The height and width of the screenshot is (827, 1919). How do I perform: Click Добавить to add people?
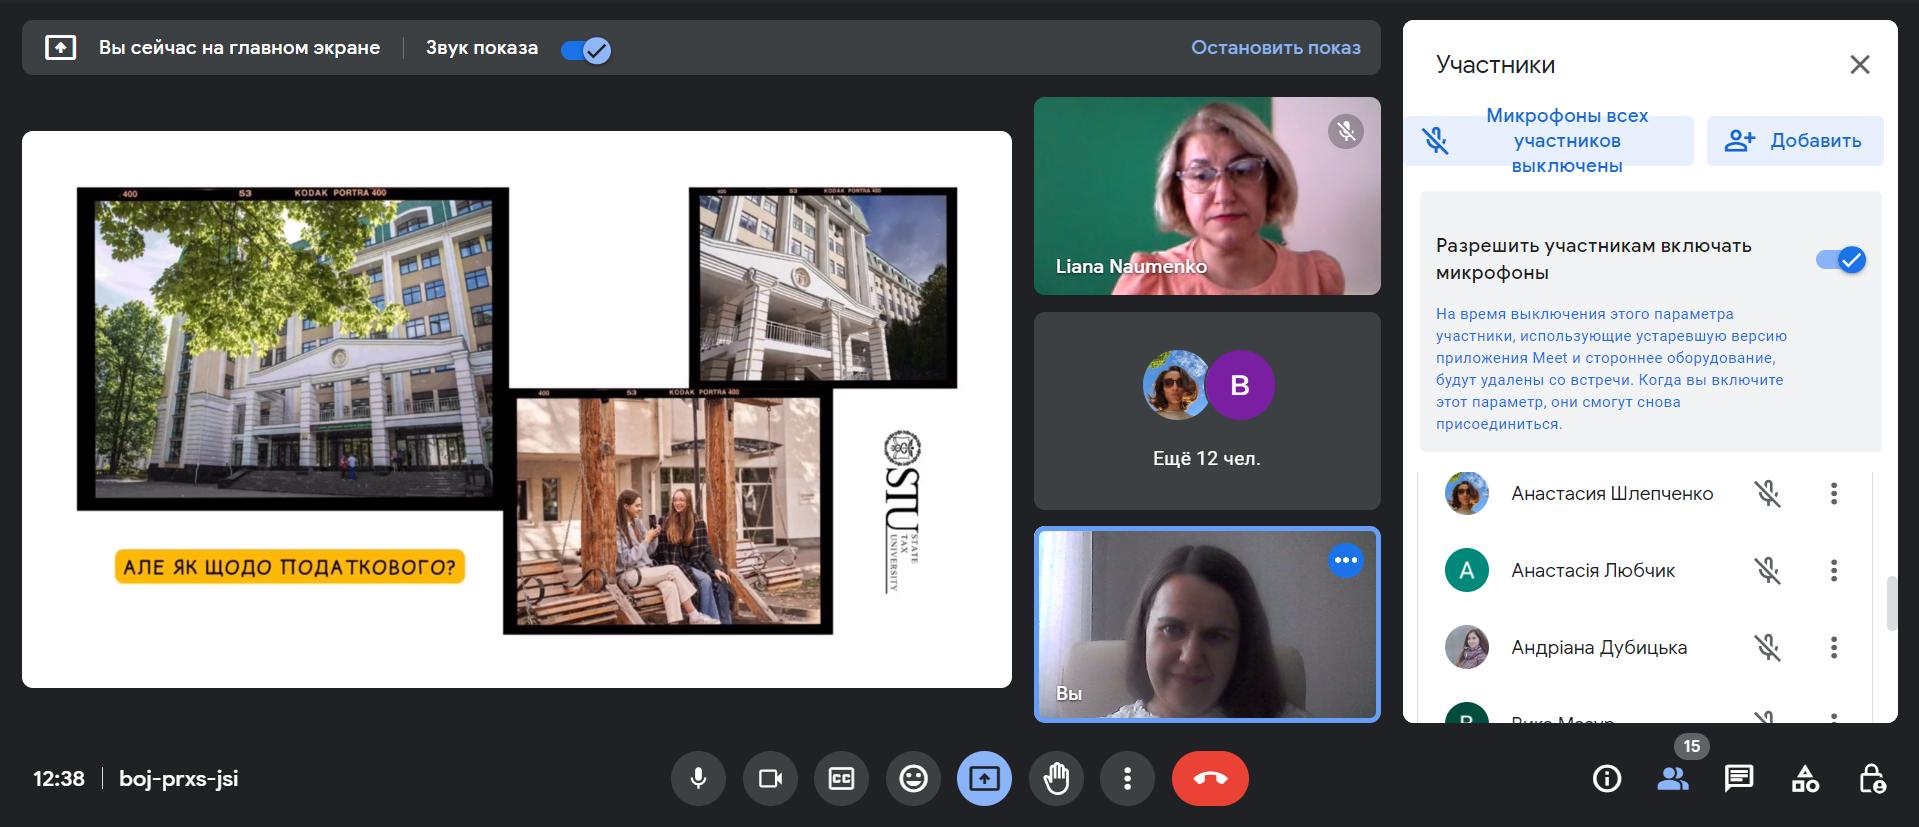1795,141
